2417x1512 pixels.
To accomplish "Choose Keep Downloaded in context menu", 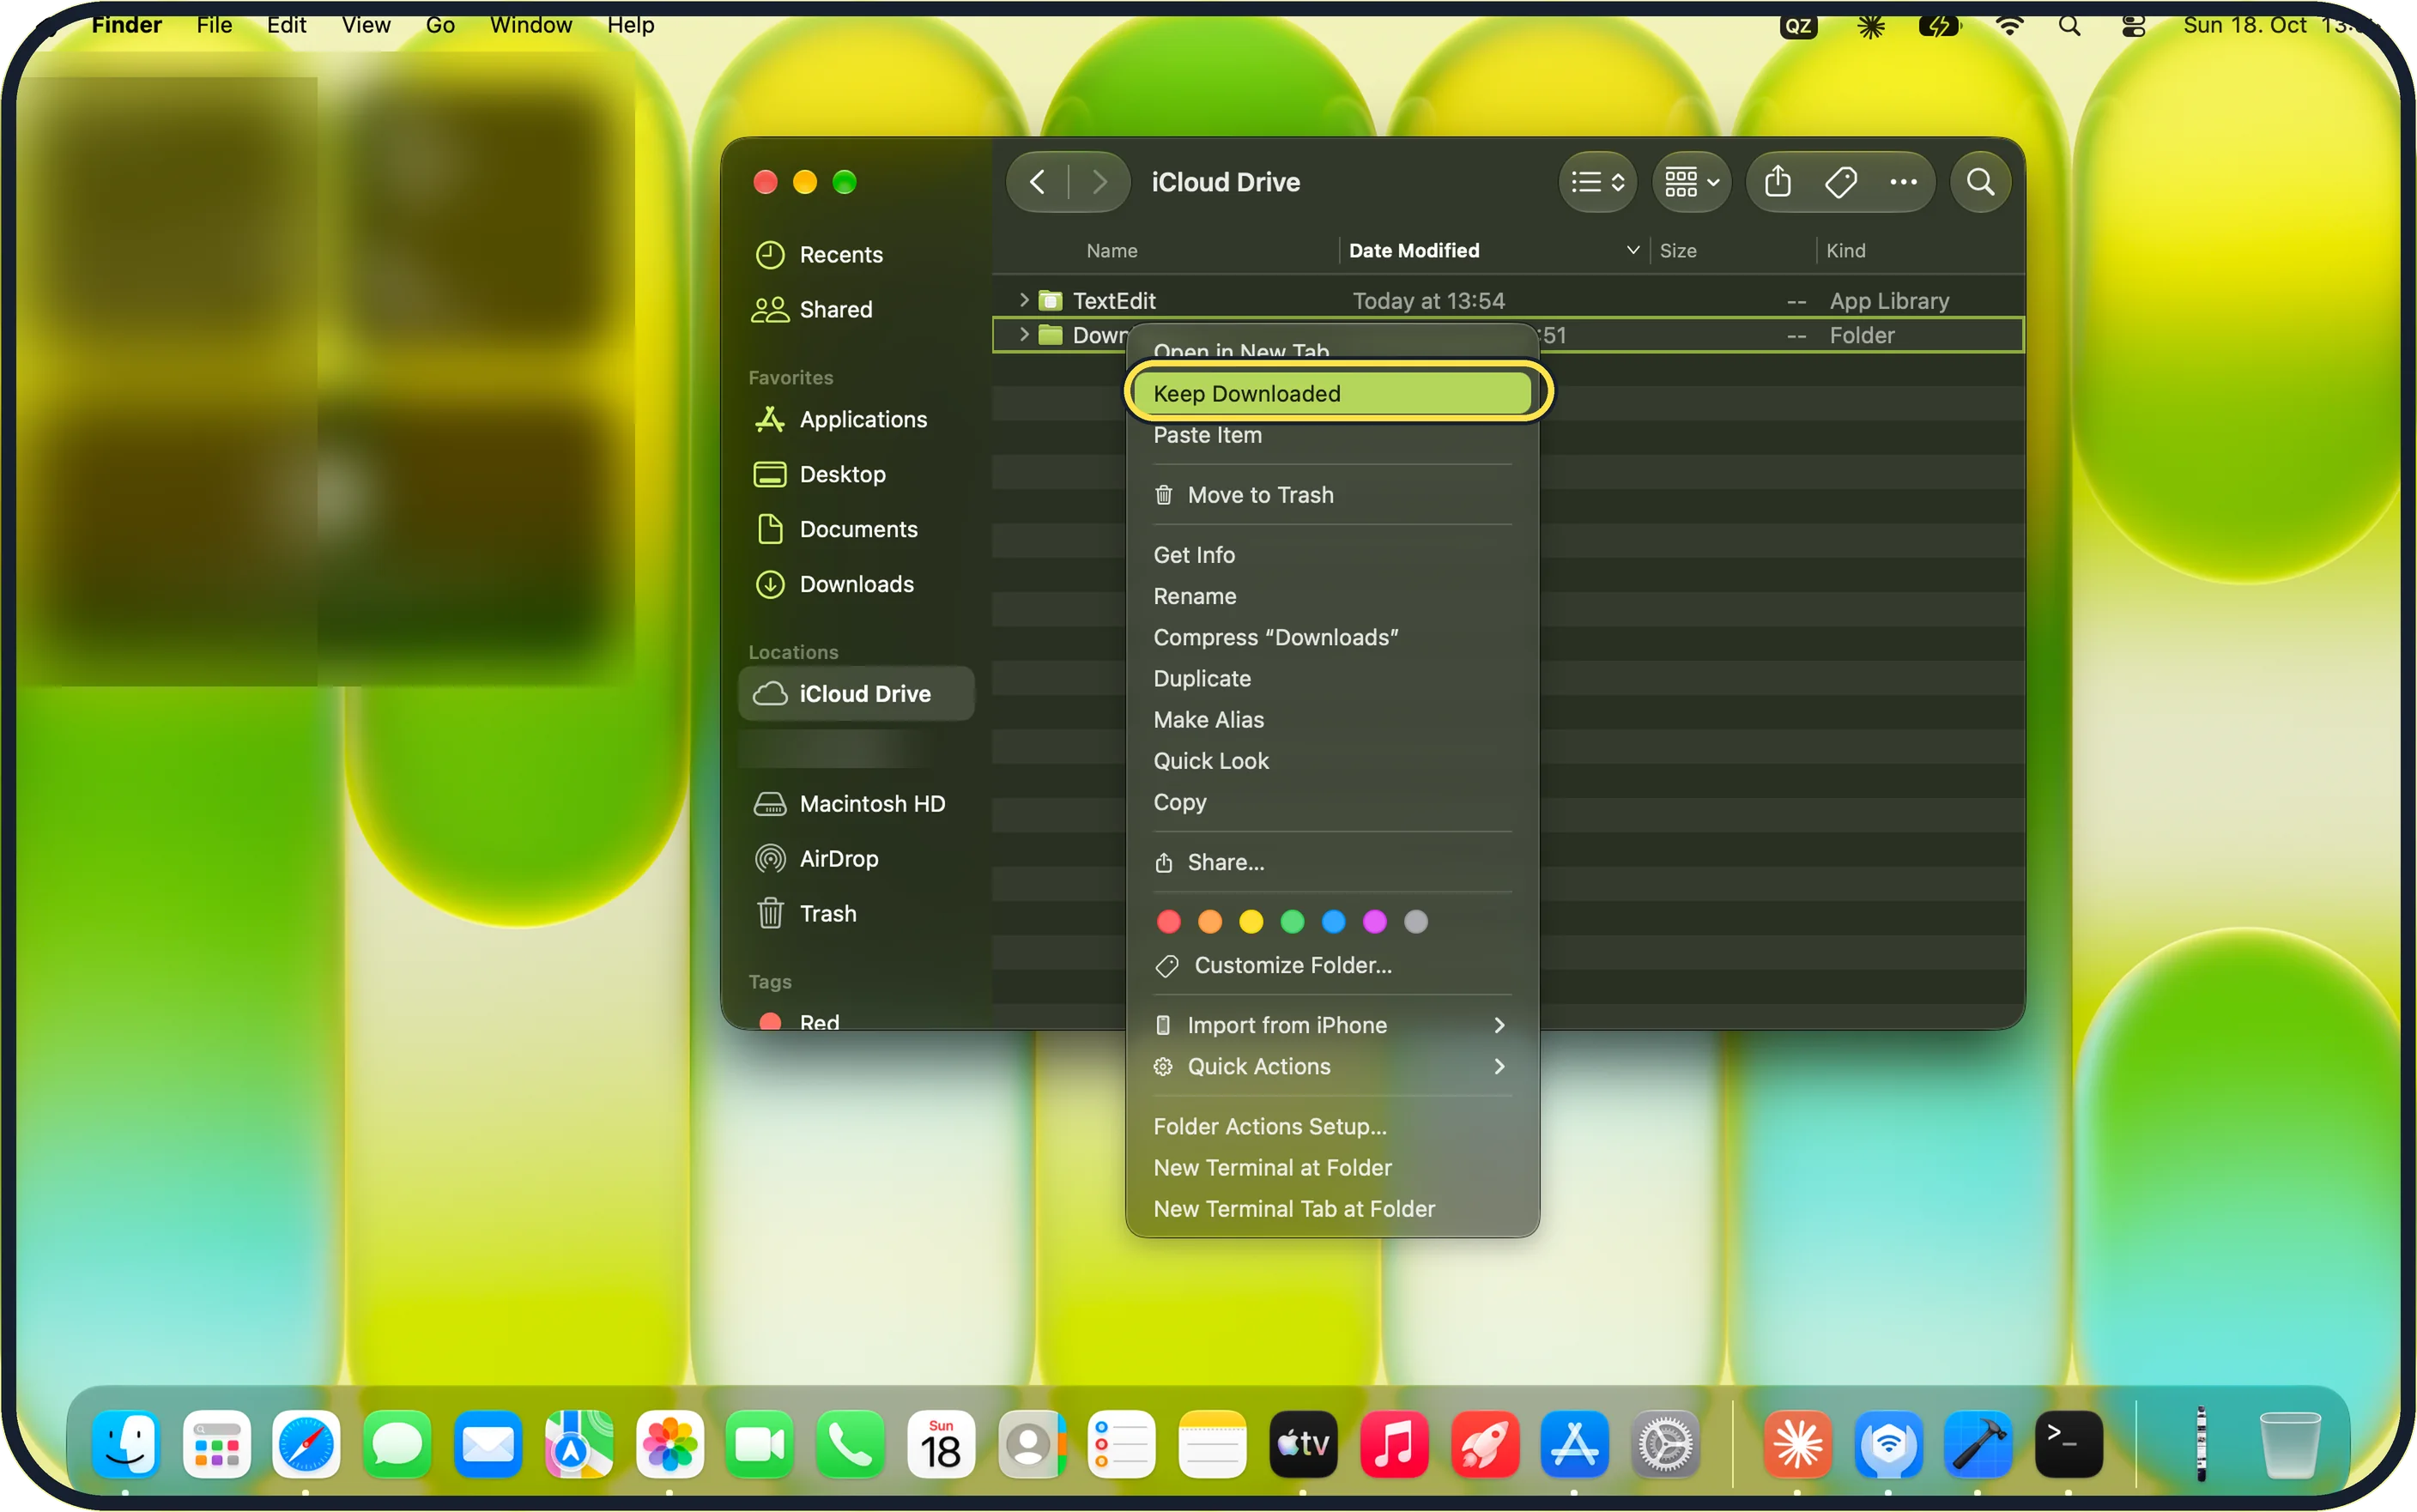I will point(1331,393).
